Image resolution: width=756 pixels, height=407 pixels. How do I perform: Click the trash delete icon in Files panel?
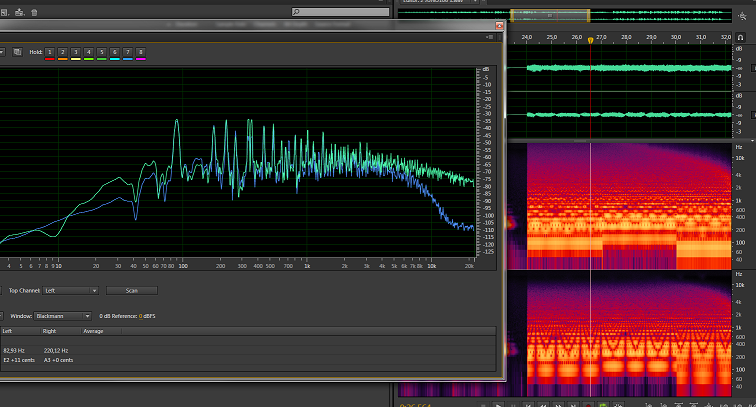[x=35, y=12]
